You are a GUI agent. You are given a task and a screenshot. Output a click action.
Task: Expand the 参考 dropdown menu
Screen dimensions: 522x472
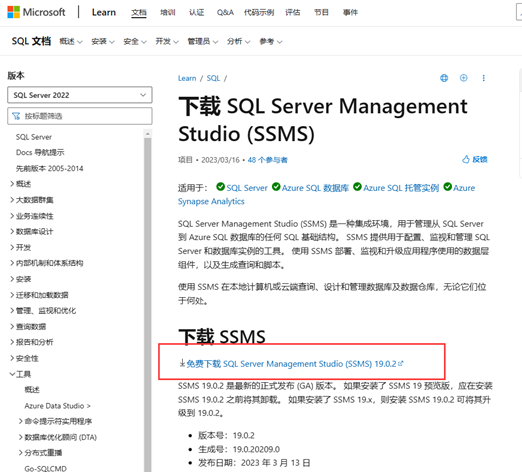(271, 41)
